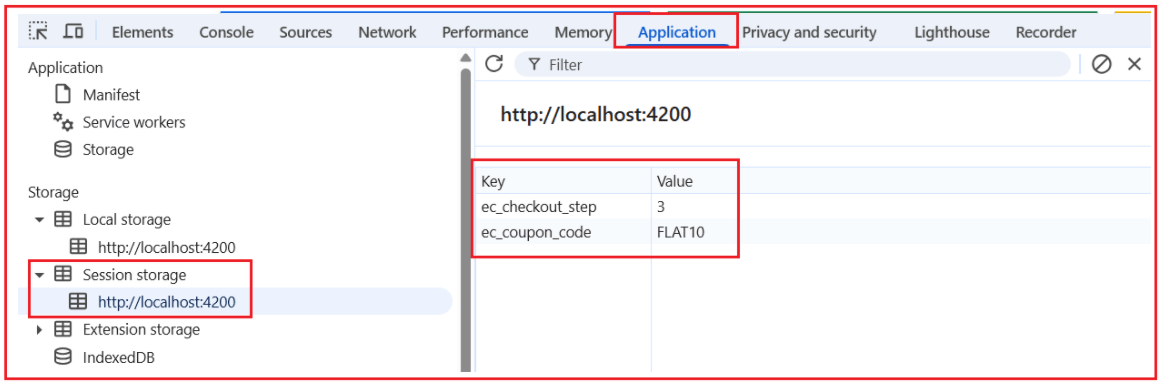Image resolution: width=1162 pixels, height=385 pixels.
Task: Open Service workers entry
Action: coord(134,122)
